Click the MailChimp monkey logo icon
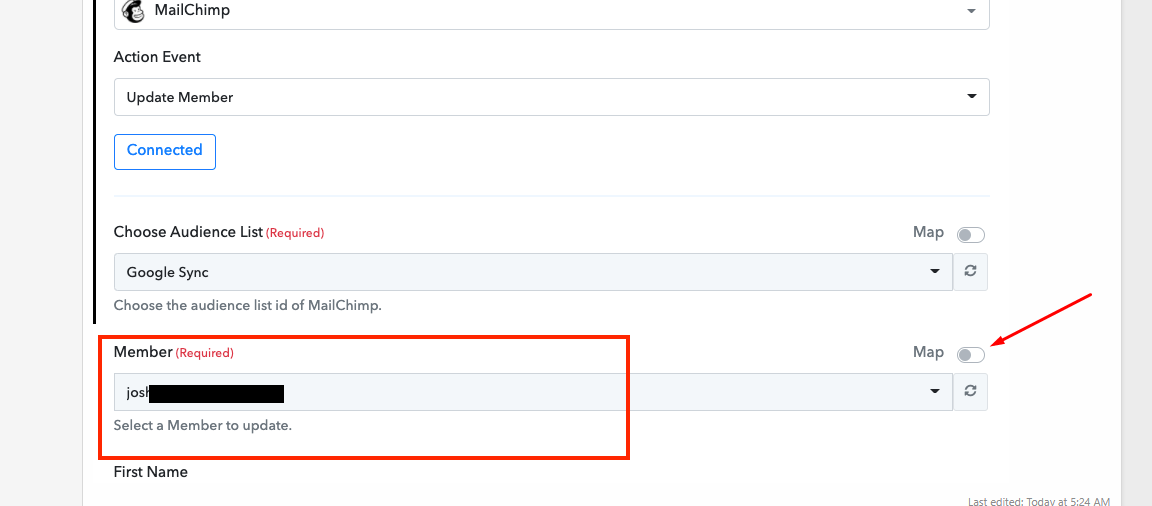Screen dimensions: 1152x506 [x=132, y=10]
